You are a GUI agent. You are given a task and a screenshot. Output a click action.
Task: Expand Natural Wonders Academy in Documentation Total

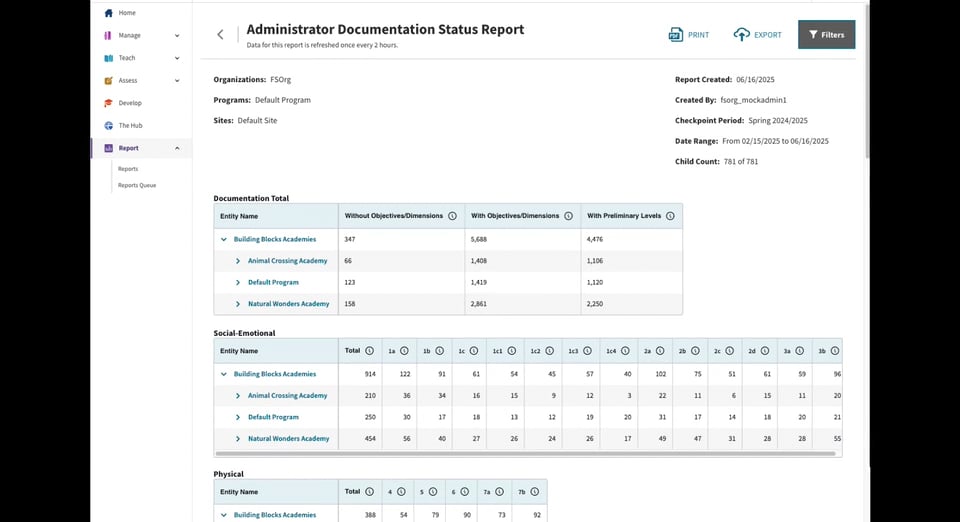pos(238,304)
